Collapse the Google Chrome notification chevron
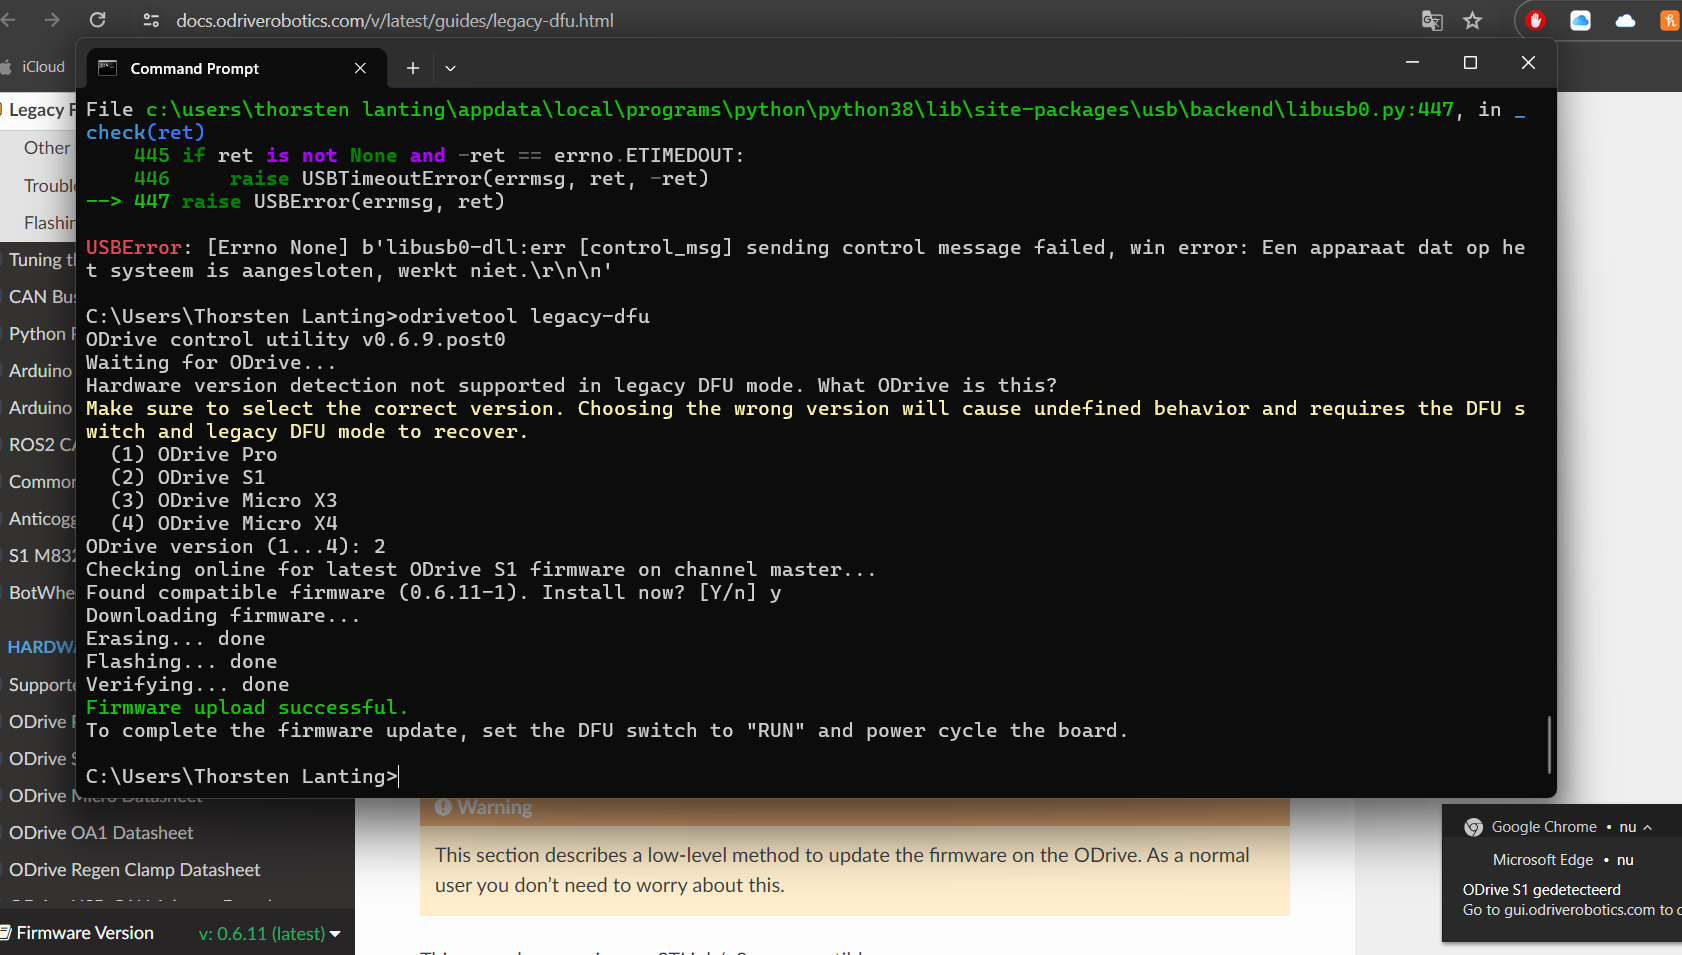The image size is (1682, 955). [1647, 827]
